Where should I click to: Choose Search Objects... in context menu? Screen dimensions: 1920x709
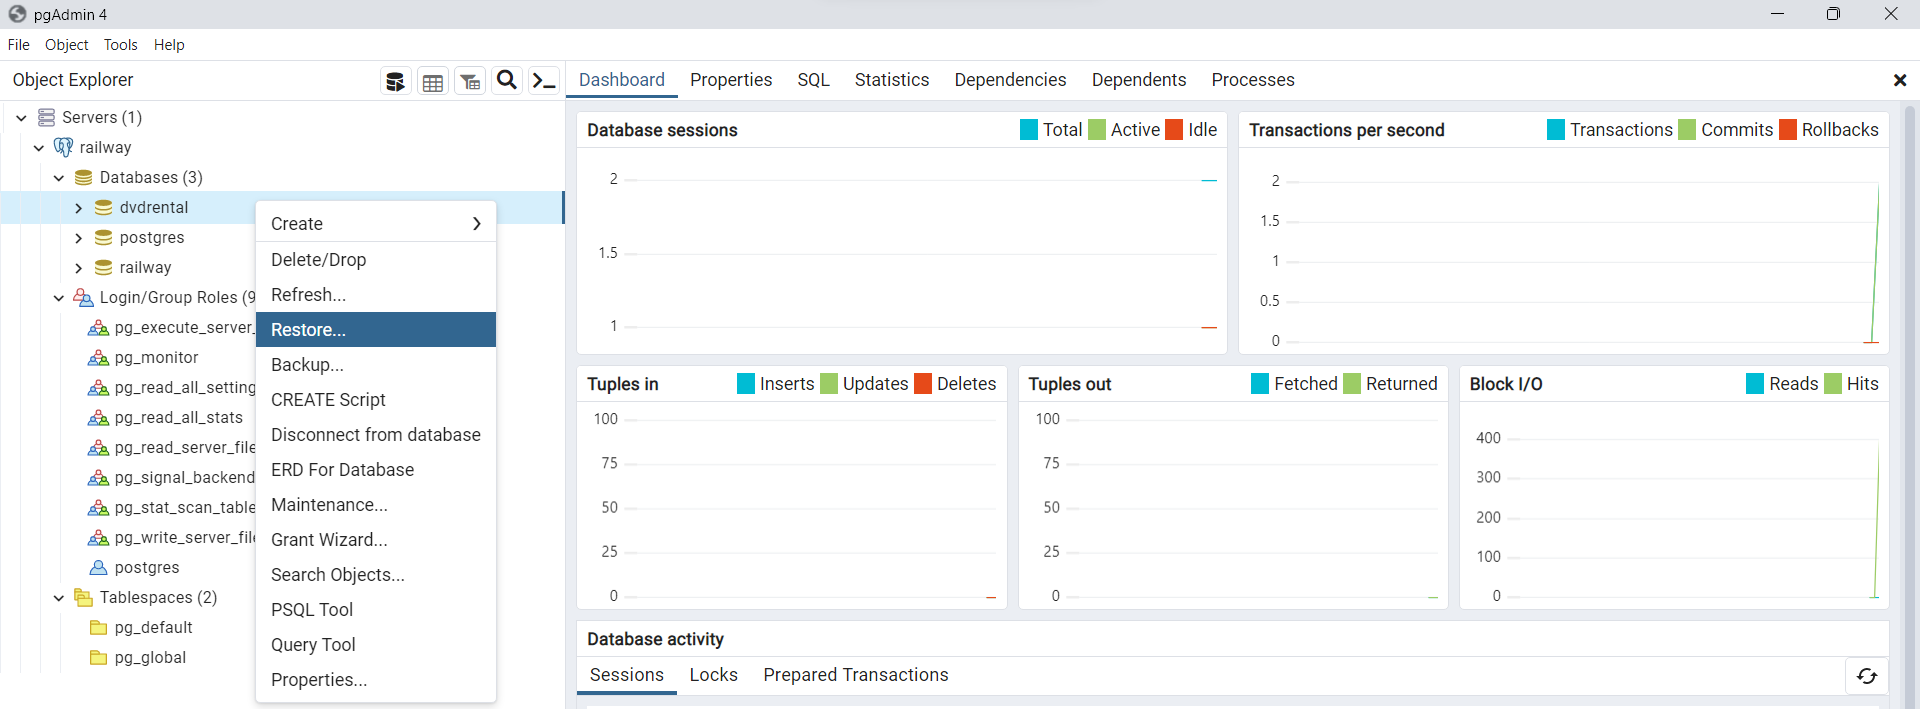376,575
